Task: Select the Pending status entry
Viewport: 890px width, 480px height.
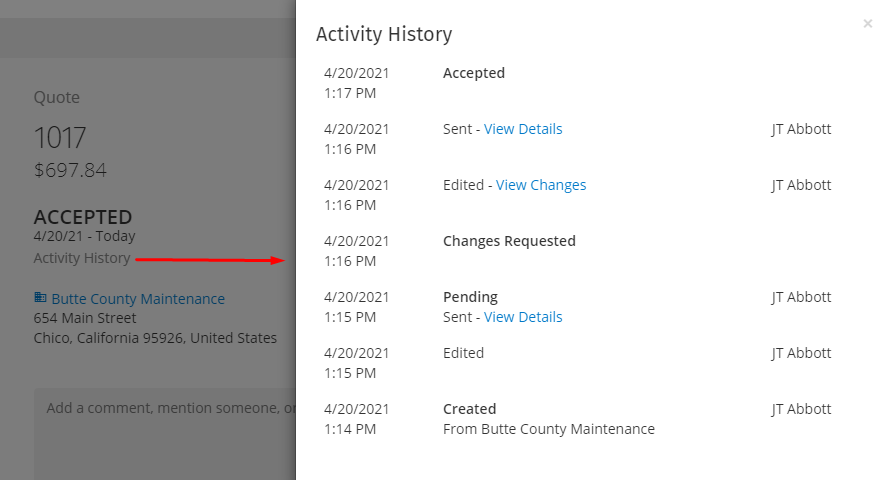Action: pyautogui.click(x=470, y=297)
